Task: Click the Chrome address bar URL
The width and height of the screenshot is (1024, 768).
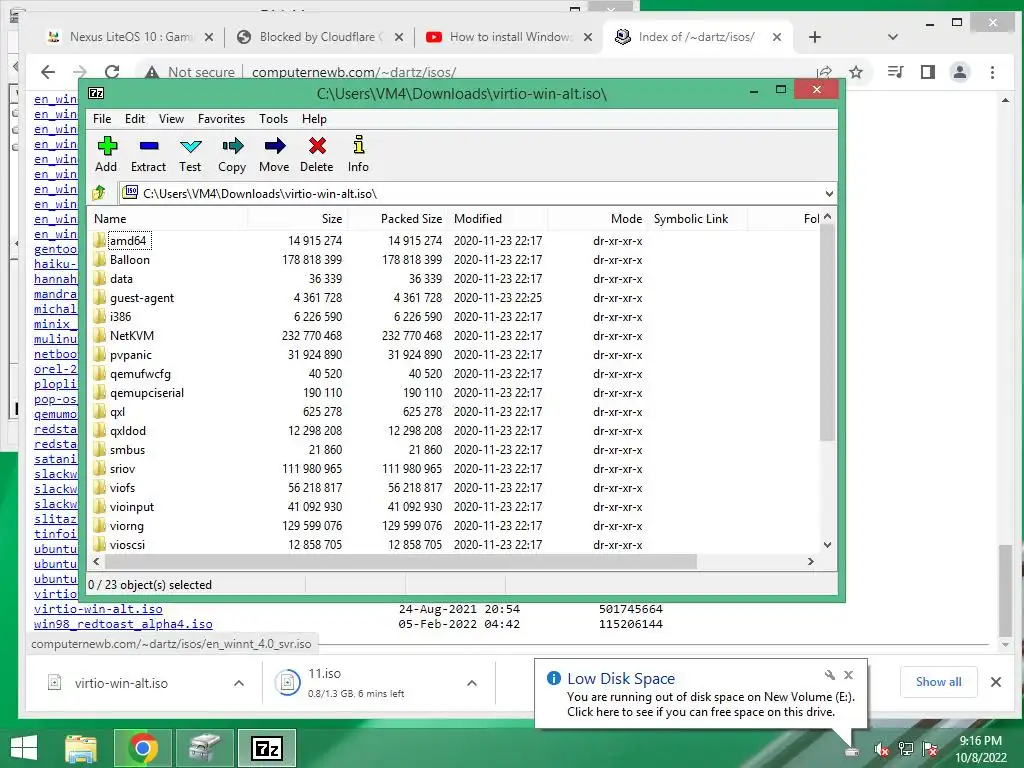Action: coord(354,72)
